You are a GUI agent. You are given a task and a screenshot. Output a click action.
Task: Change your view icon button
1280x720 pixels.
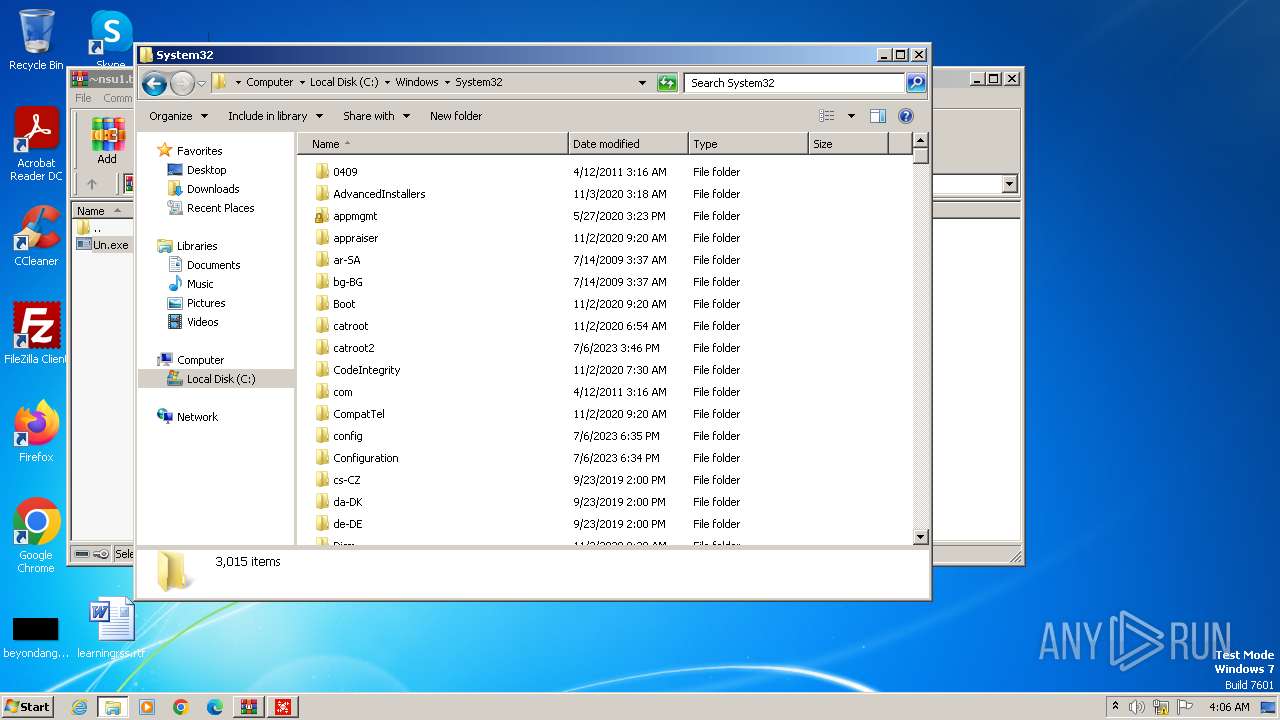coord(827,116)
